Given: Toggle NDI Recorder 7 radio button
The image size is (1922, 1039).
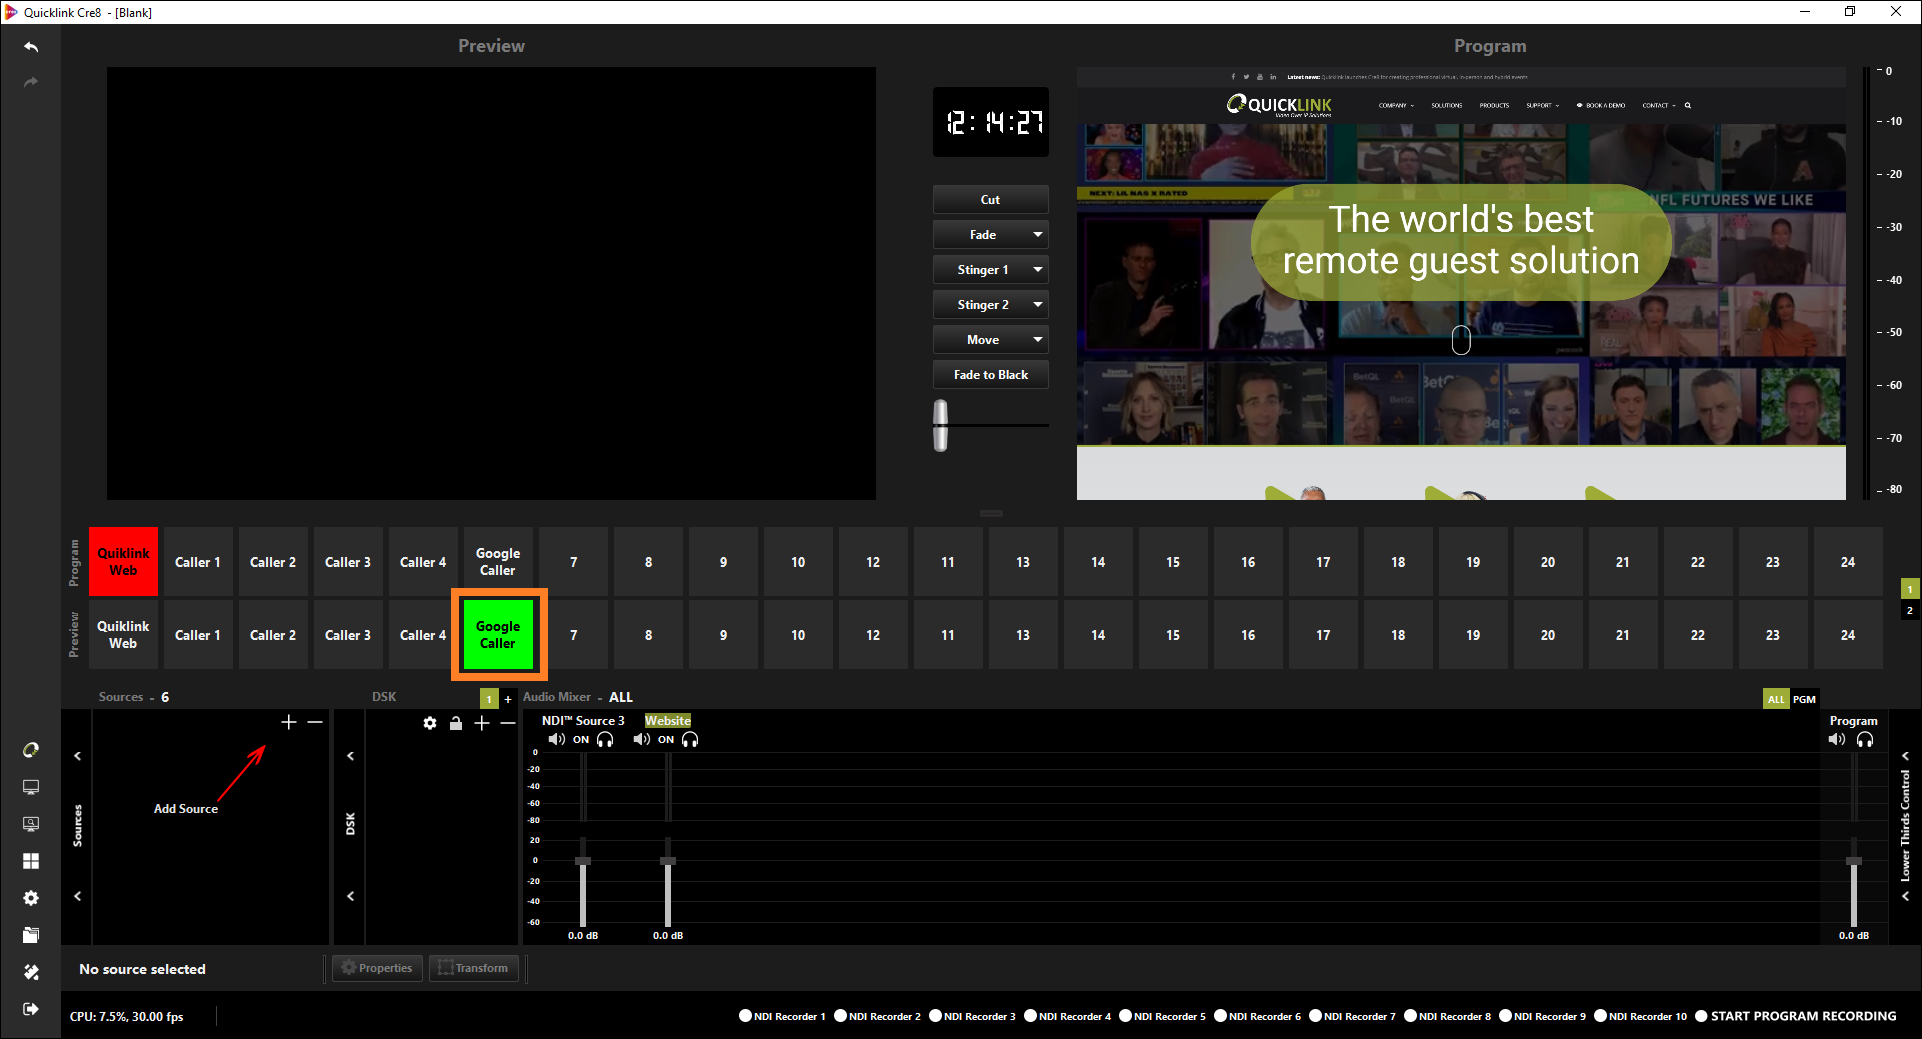Looking at the screenshot, I should (x=1315, y=1016).
